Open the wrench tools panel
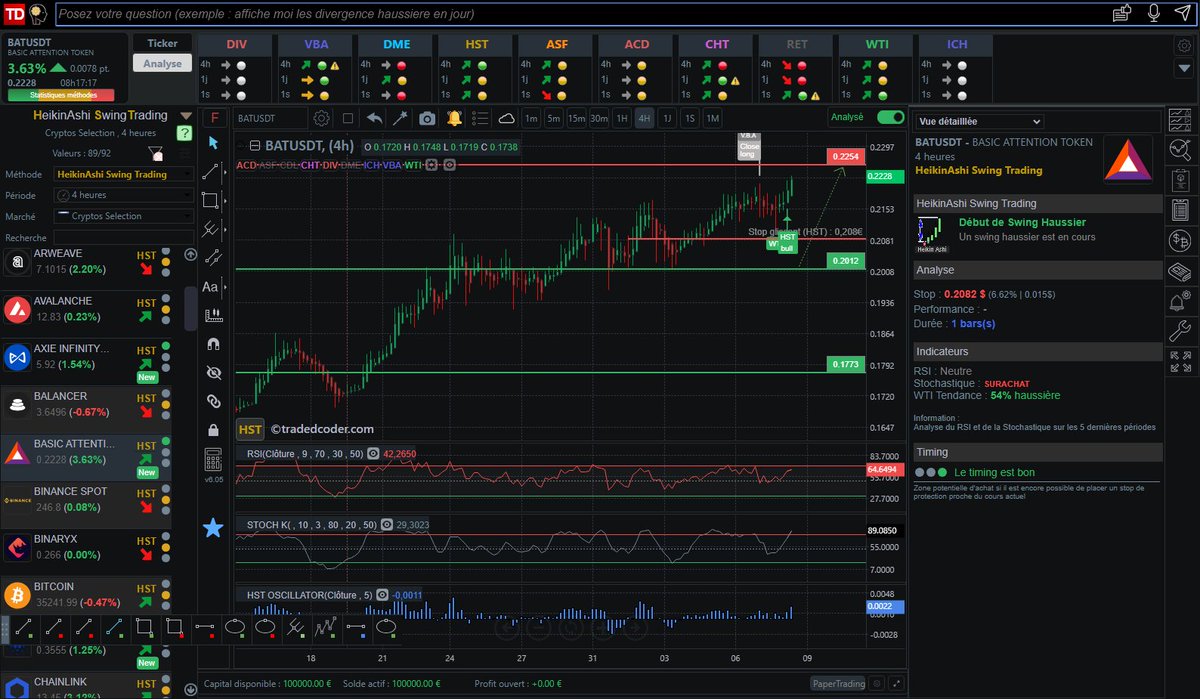This screenshot has width=1200, height=699. [1179, 331]
